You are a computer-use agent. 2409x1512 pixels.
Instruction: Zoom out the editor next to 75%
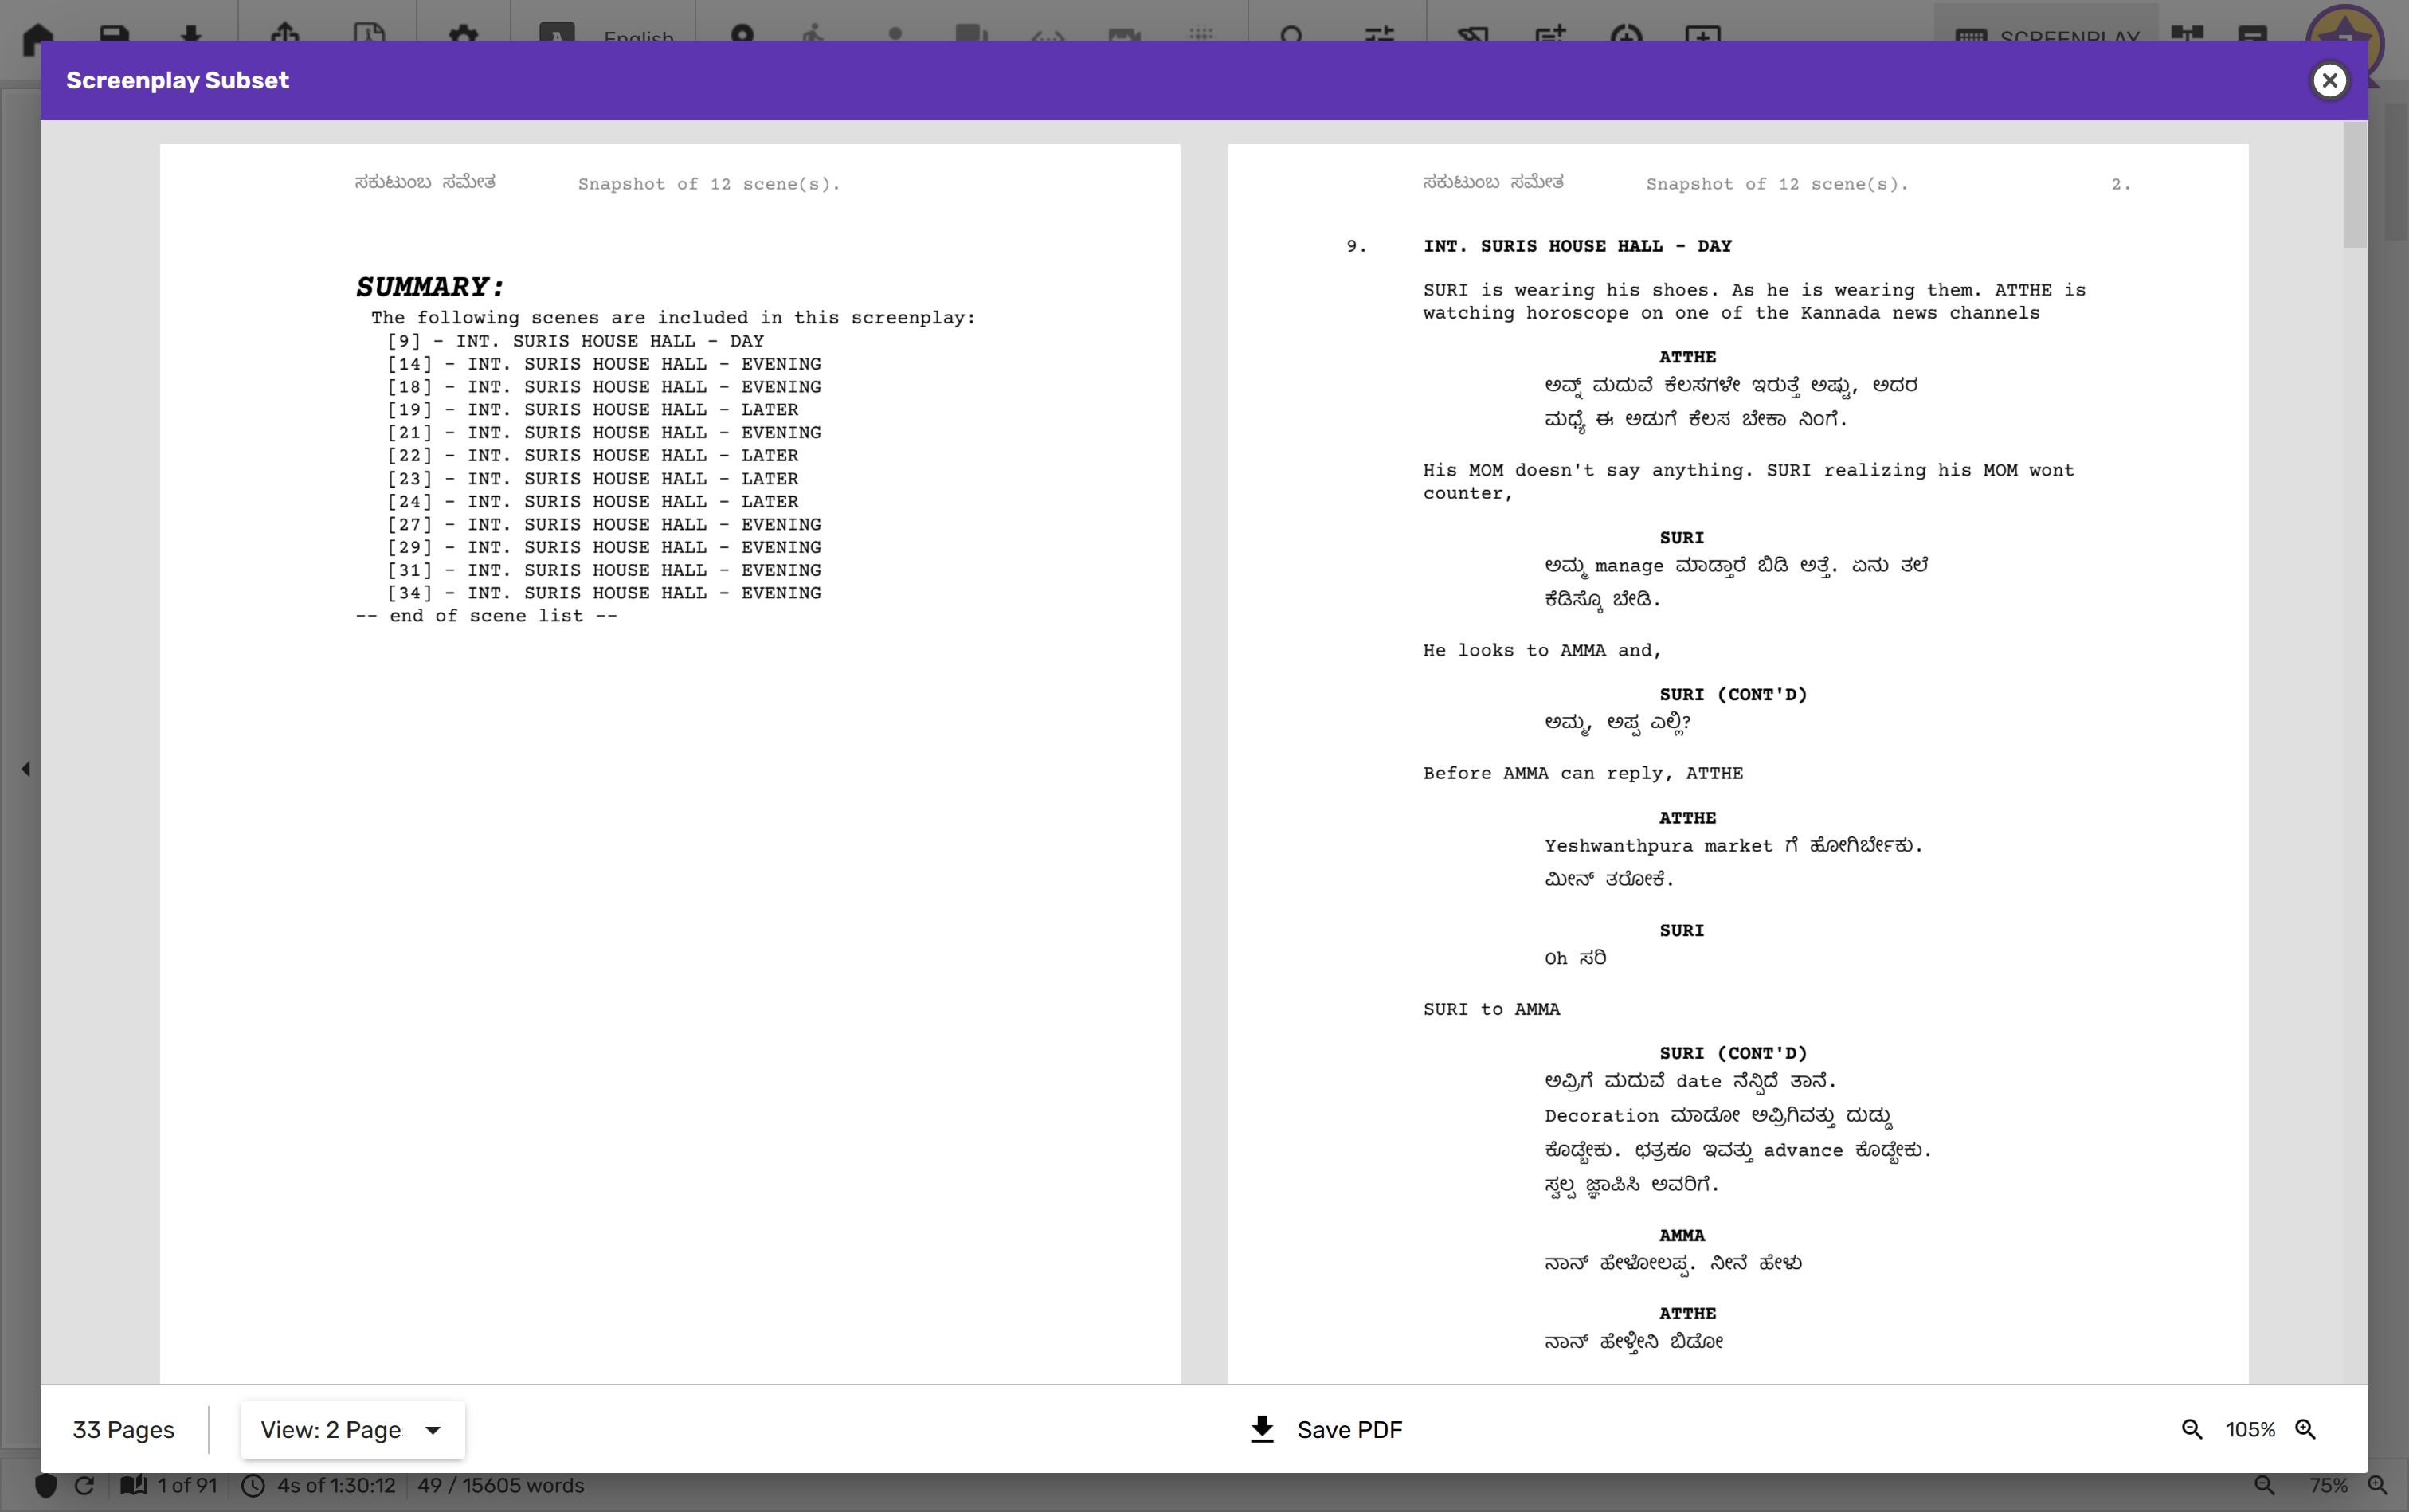click(x=2264, y=1485)
